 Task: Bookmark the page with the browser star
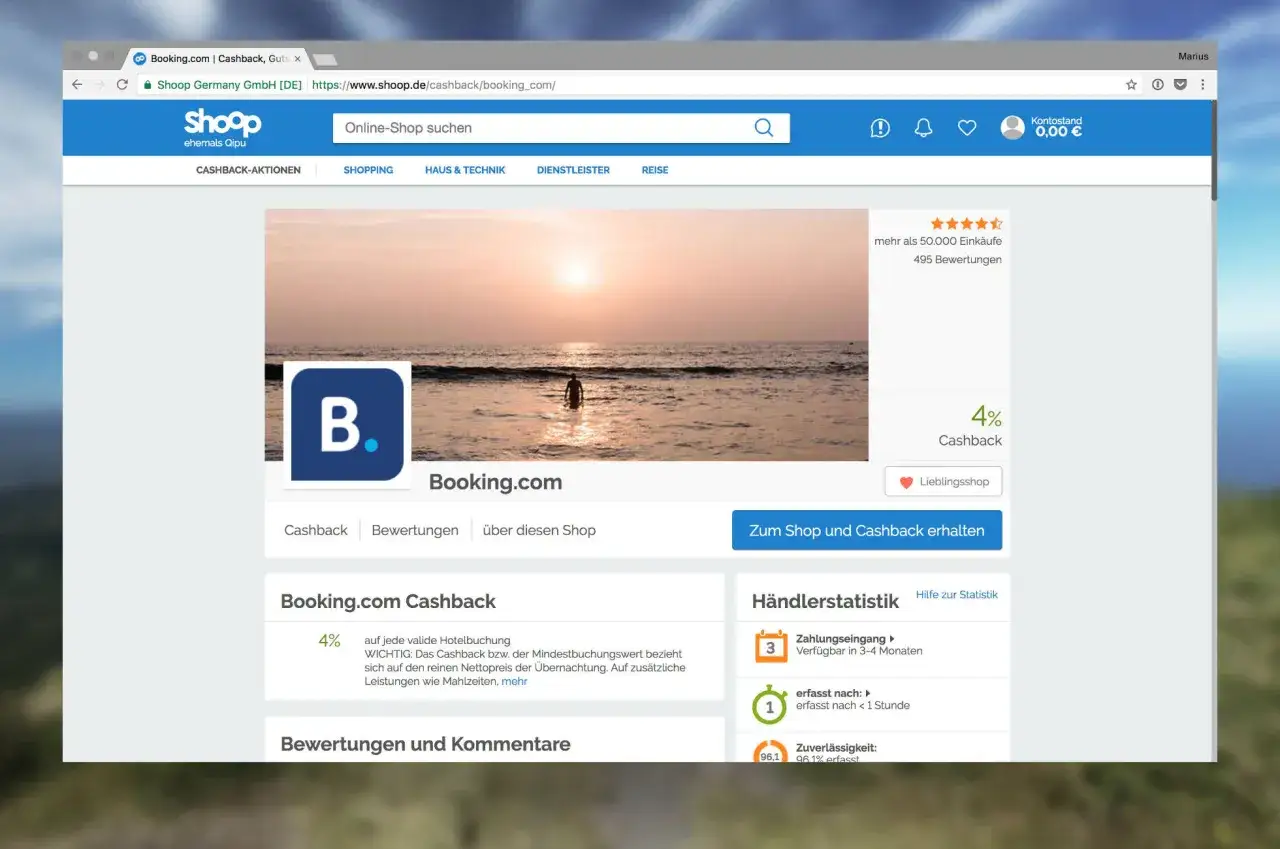(1131, 85)
